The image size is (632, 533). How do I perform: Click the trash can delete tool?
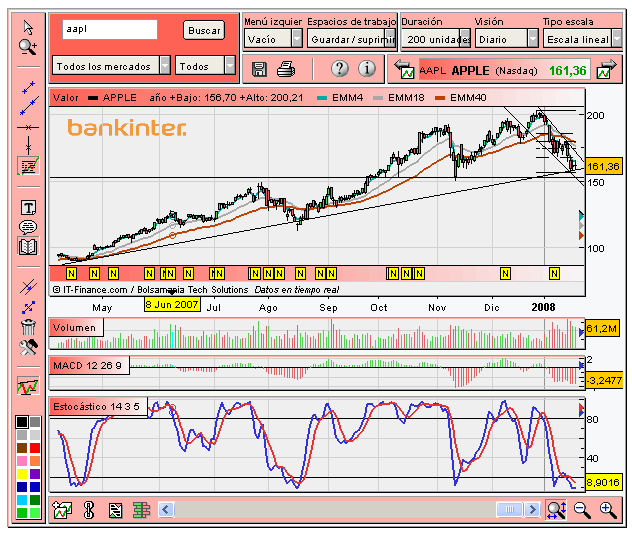28,327
